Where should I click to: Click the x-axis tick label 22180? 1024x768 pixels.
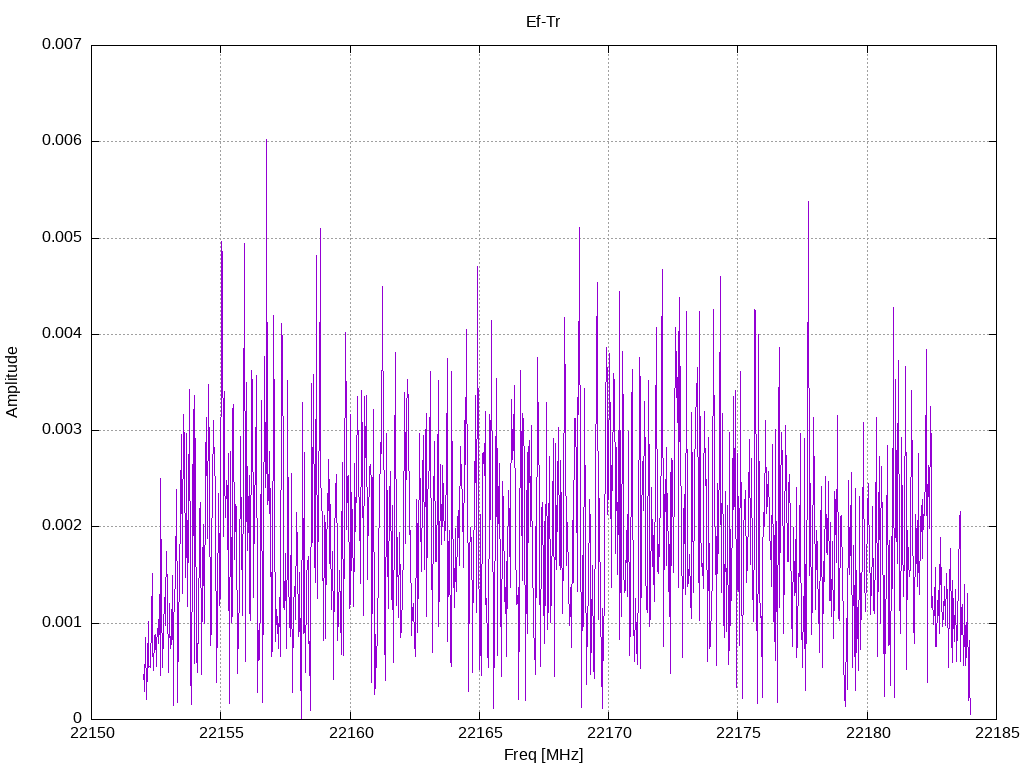pos(868,733)
